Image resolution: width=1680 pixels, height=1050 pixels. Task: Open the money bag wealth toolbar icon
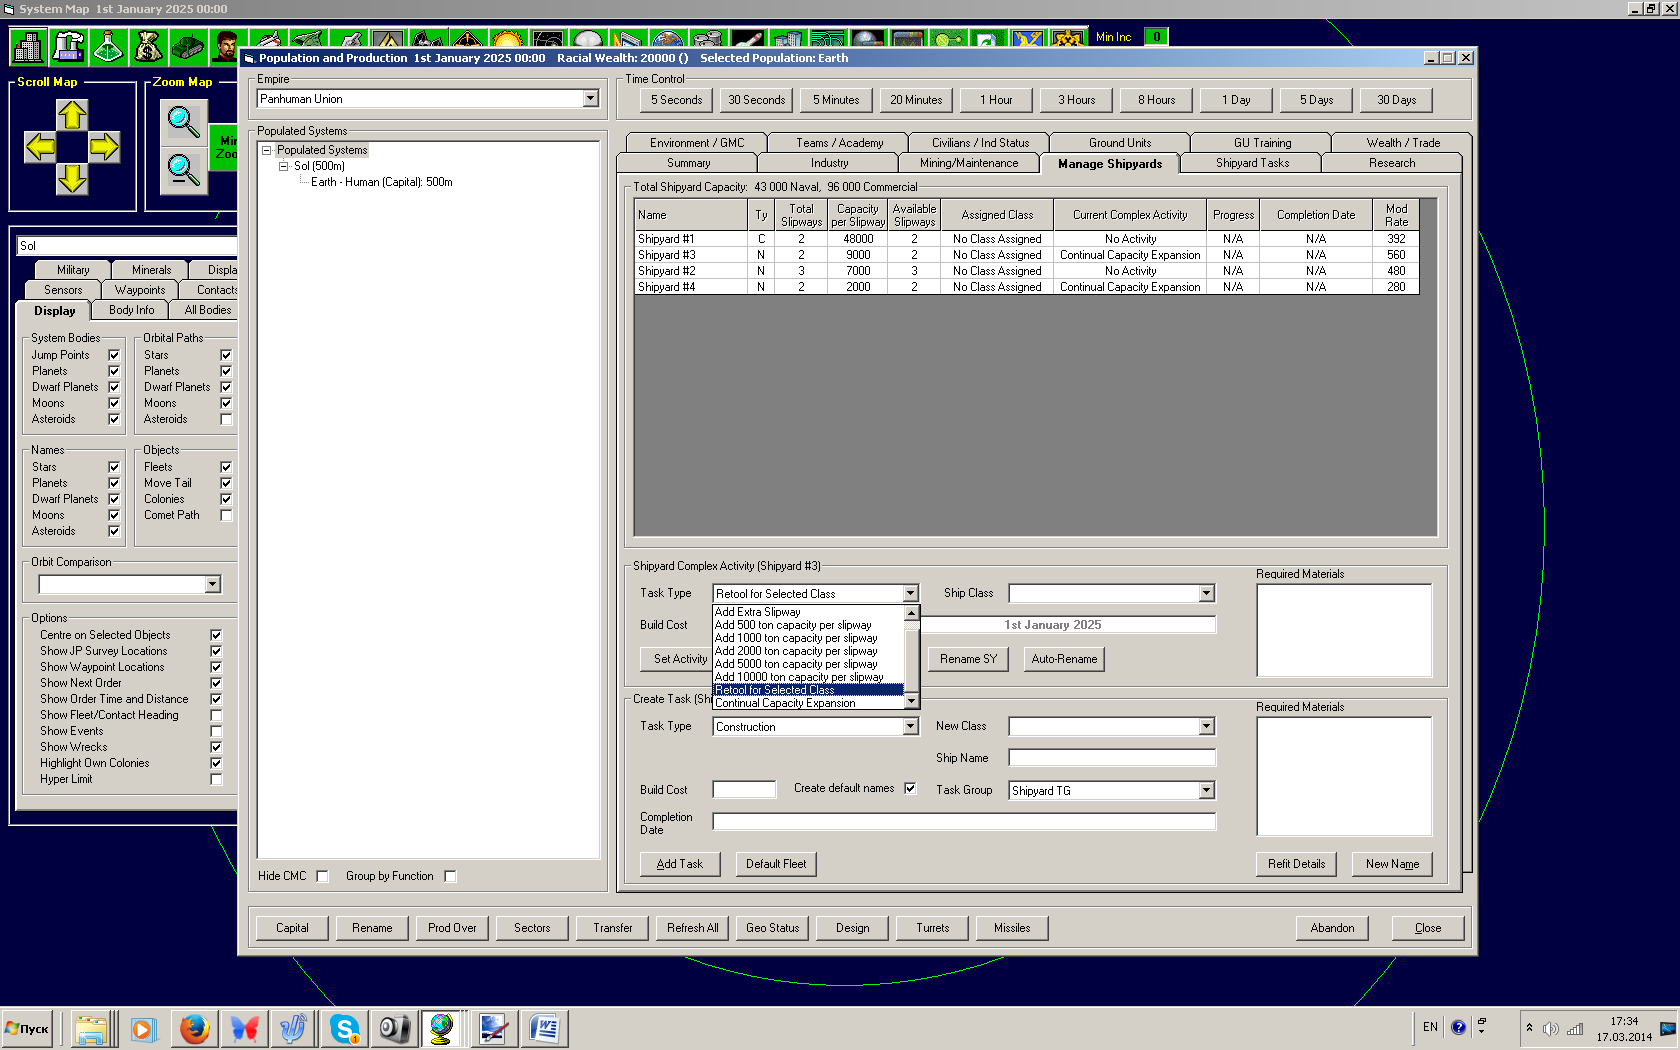148,46
